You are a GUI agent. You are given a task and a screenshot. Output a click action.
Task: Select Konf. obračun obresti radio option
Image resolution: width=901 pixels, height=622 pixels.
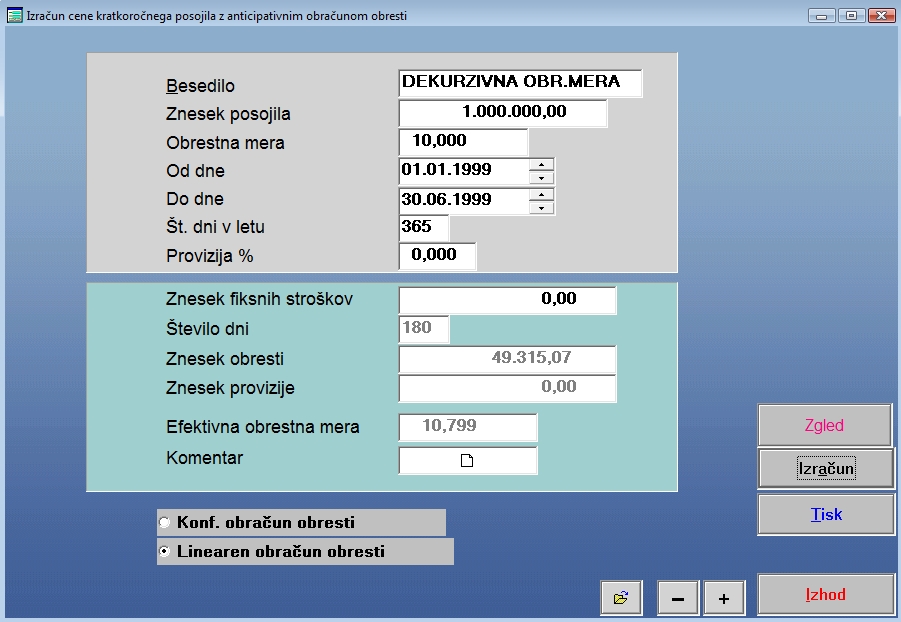pyautogui.click(x=165, y=522)
